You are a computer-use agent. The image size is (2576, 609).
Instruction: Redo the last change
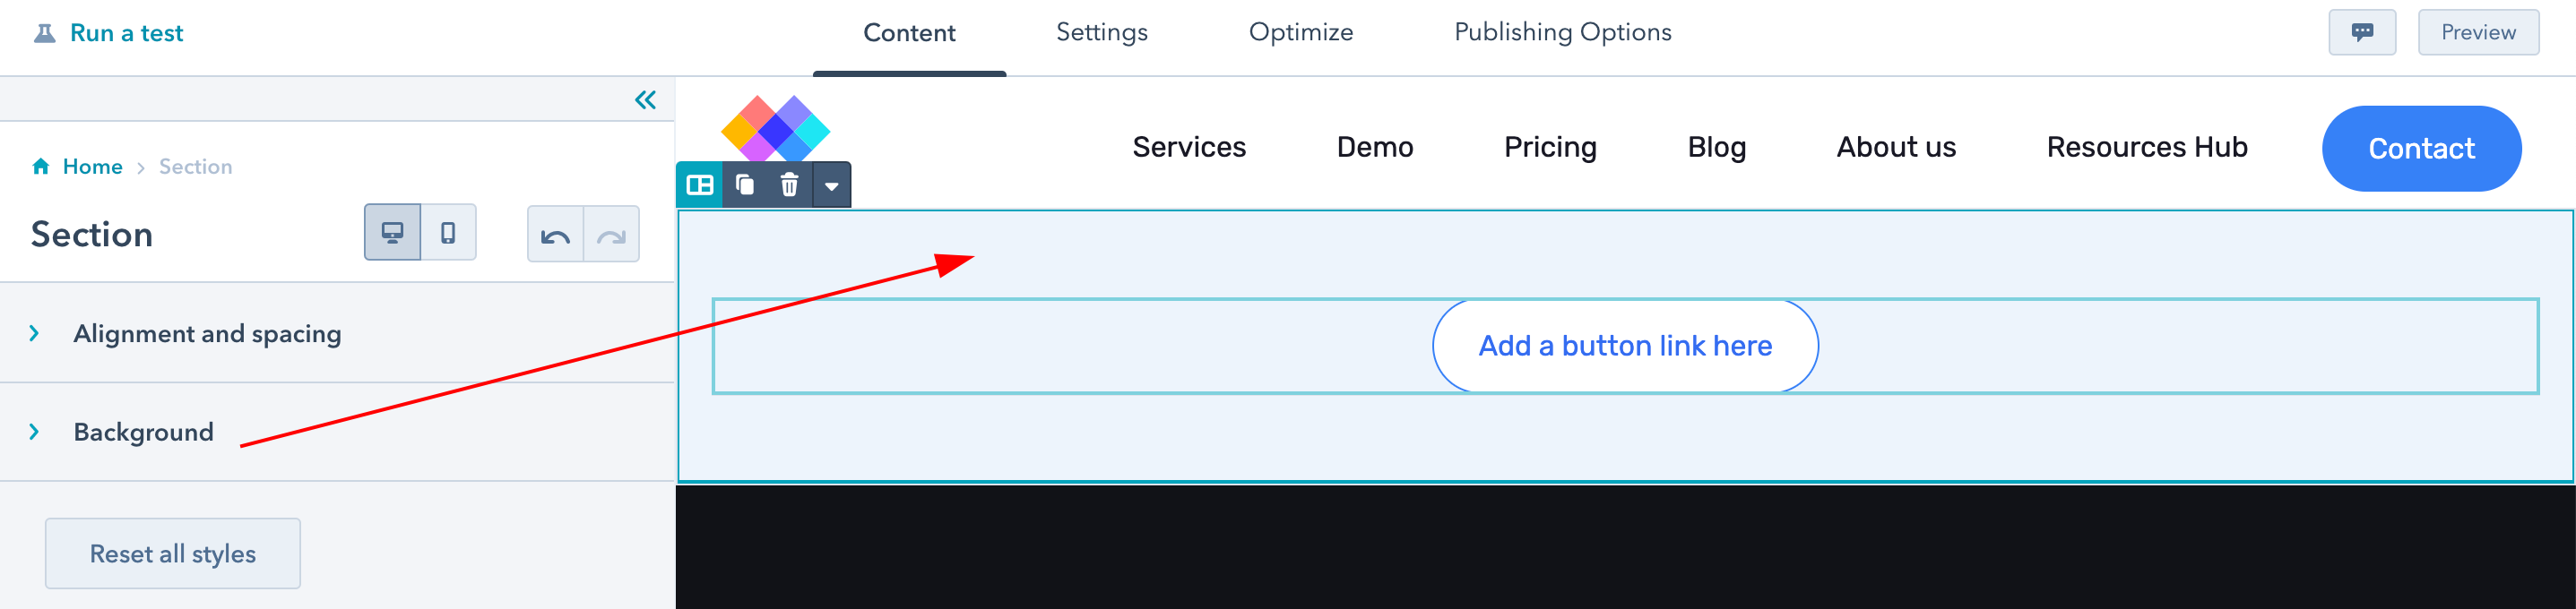coord(611,235)
